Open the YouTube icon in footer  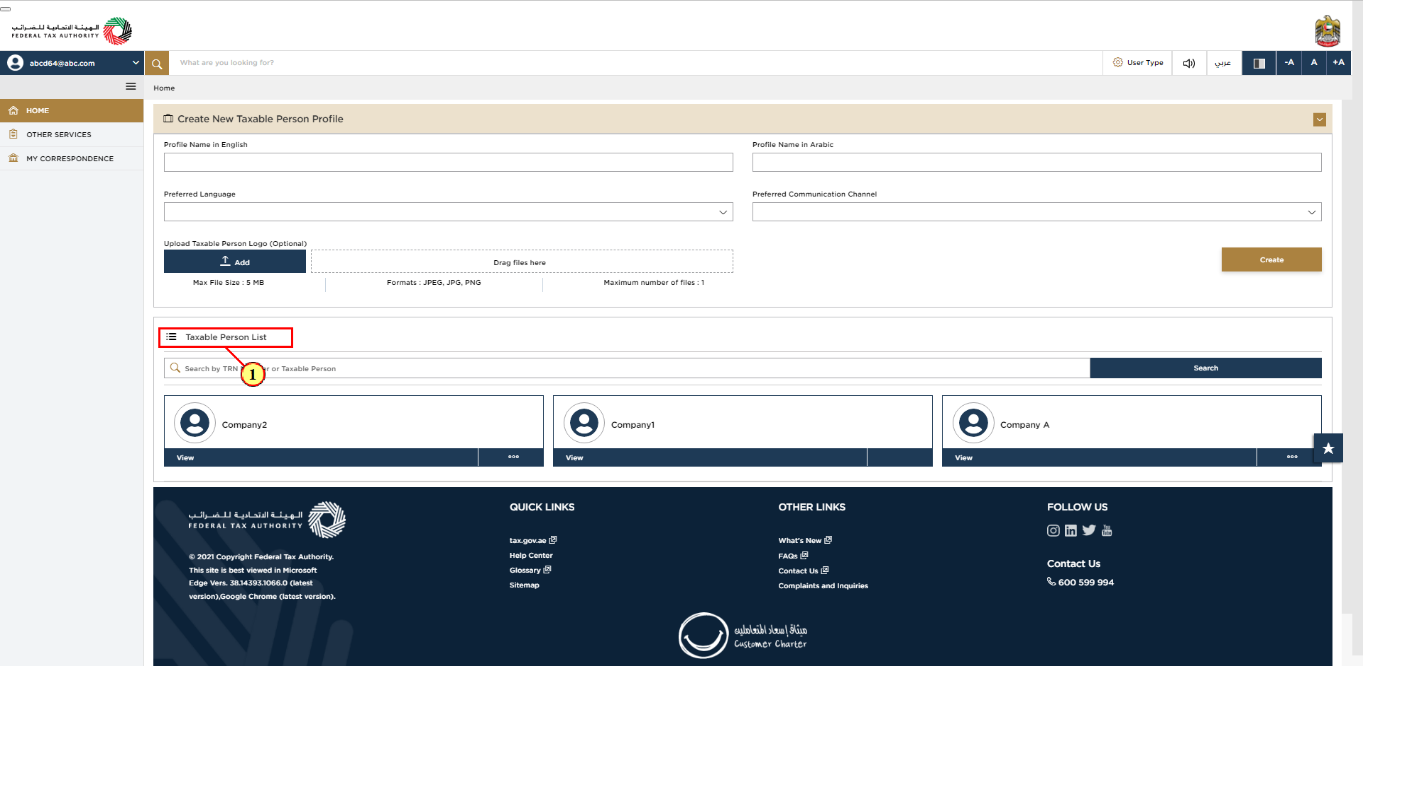click(1106, 531)
